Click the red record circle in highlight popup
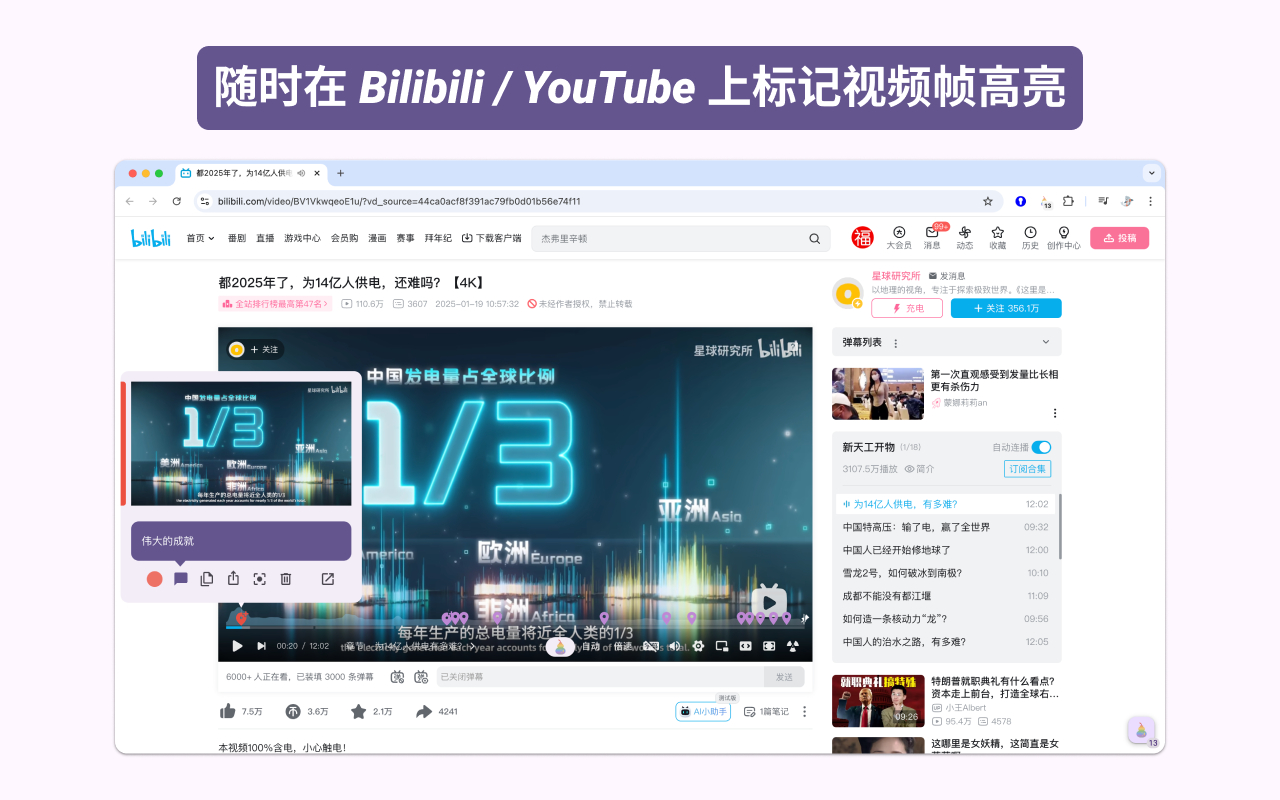 pyautogui.click(x=154, y=579)
